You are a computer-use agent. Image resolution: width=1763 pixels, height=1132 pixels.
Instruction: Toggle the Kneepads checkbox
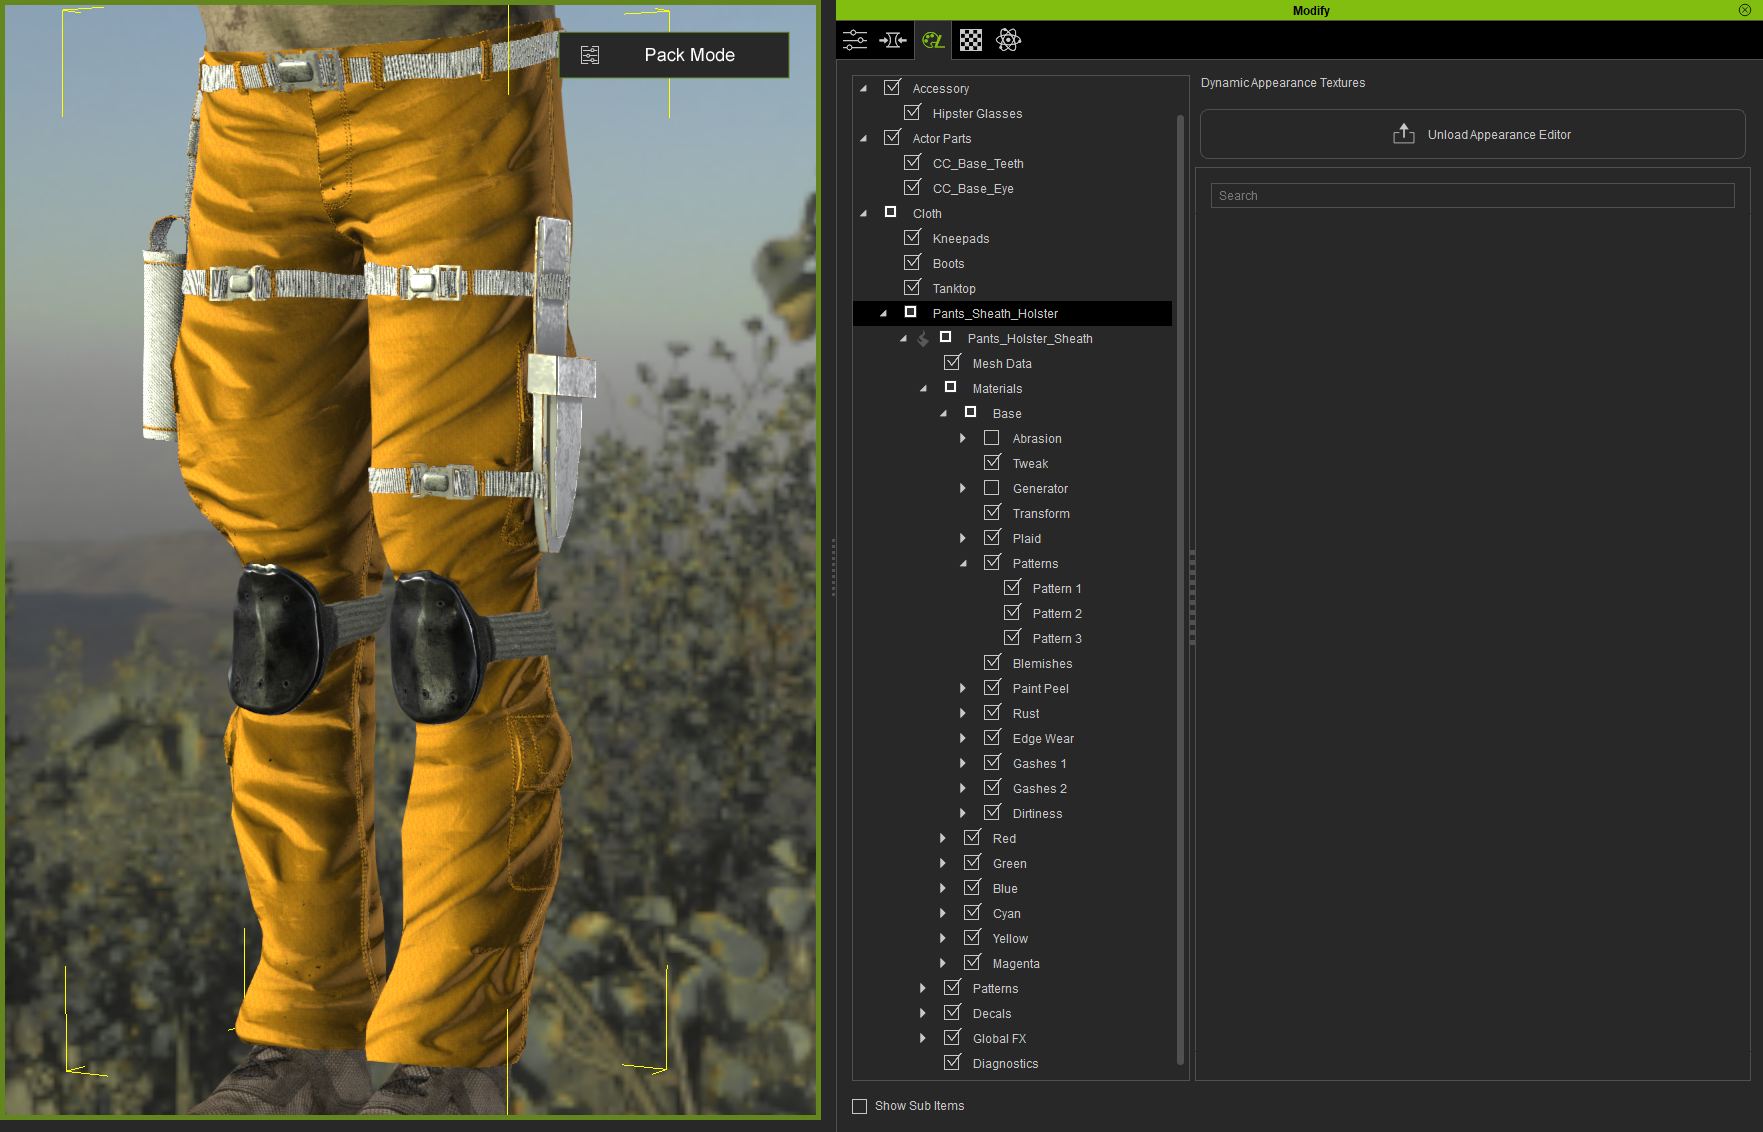(x=912, y=238)
